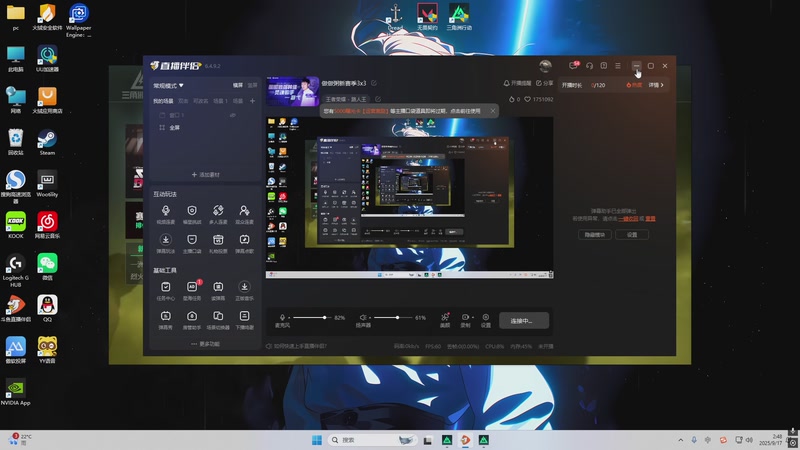Edit the stream category pencil icon
This screenshot has height=450, width=800.
click(378, 99)
